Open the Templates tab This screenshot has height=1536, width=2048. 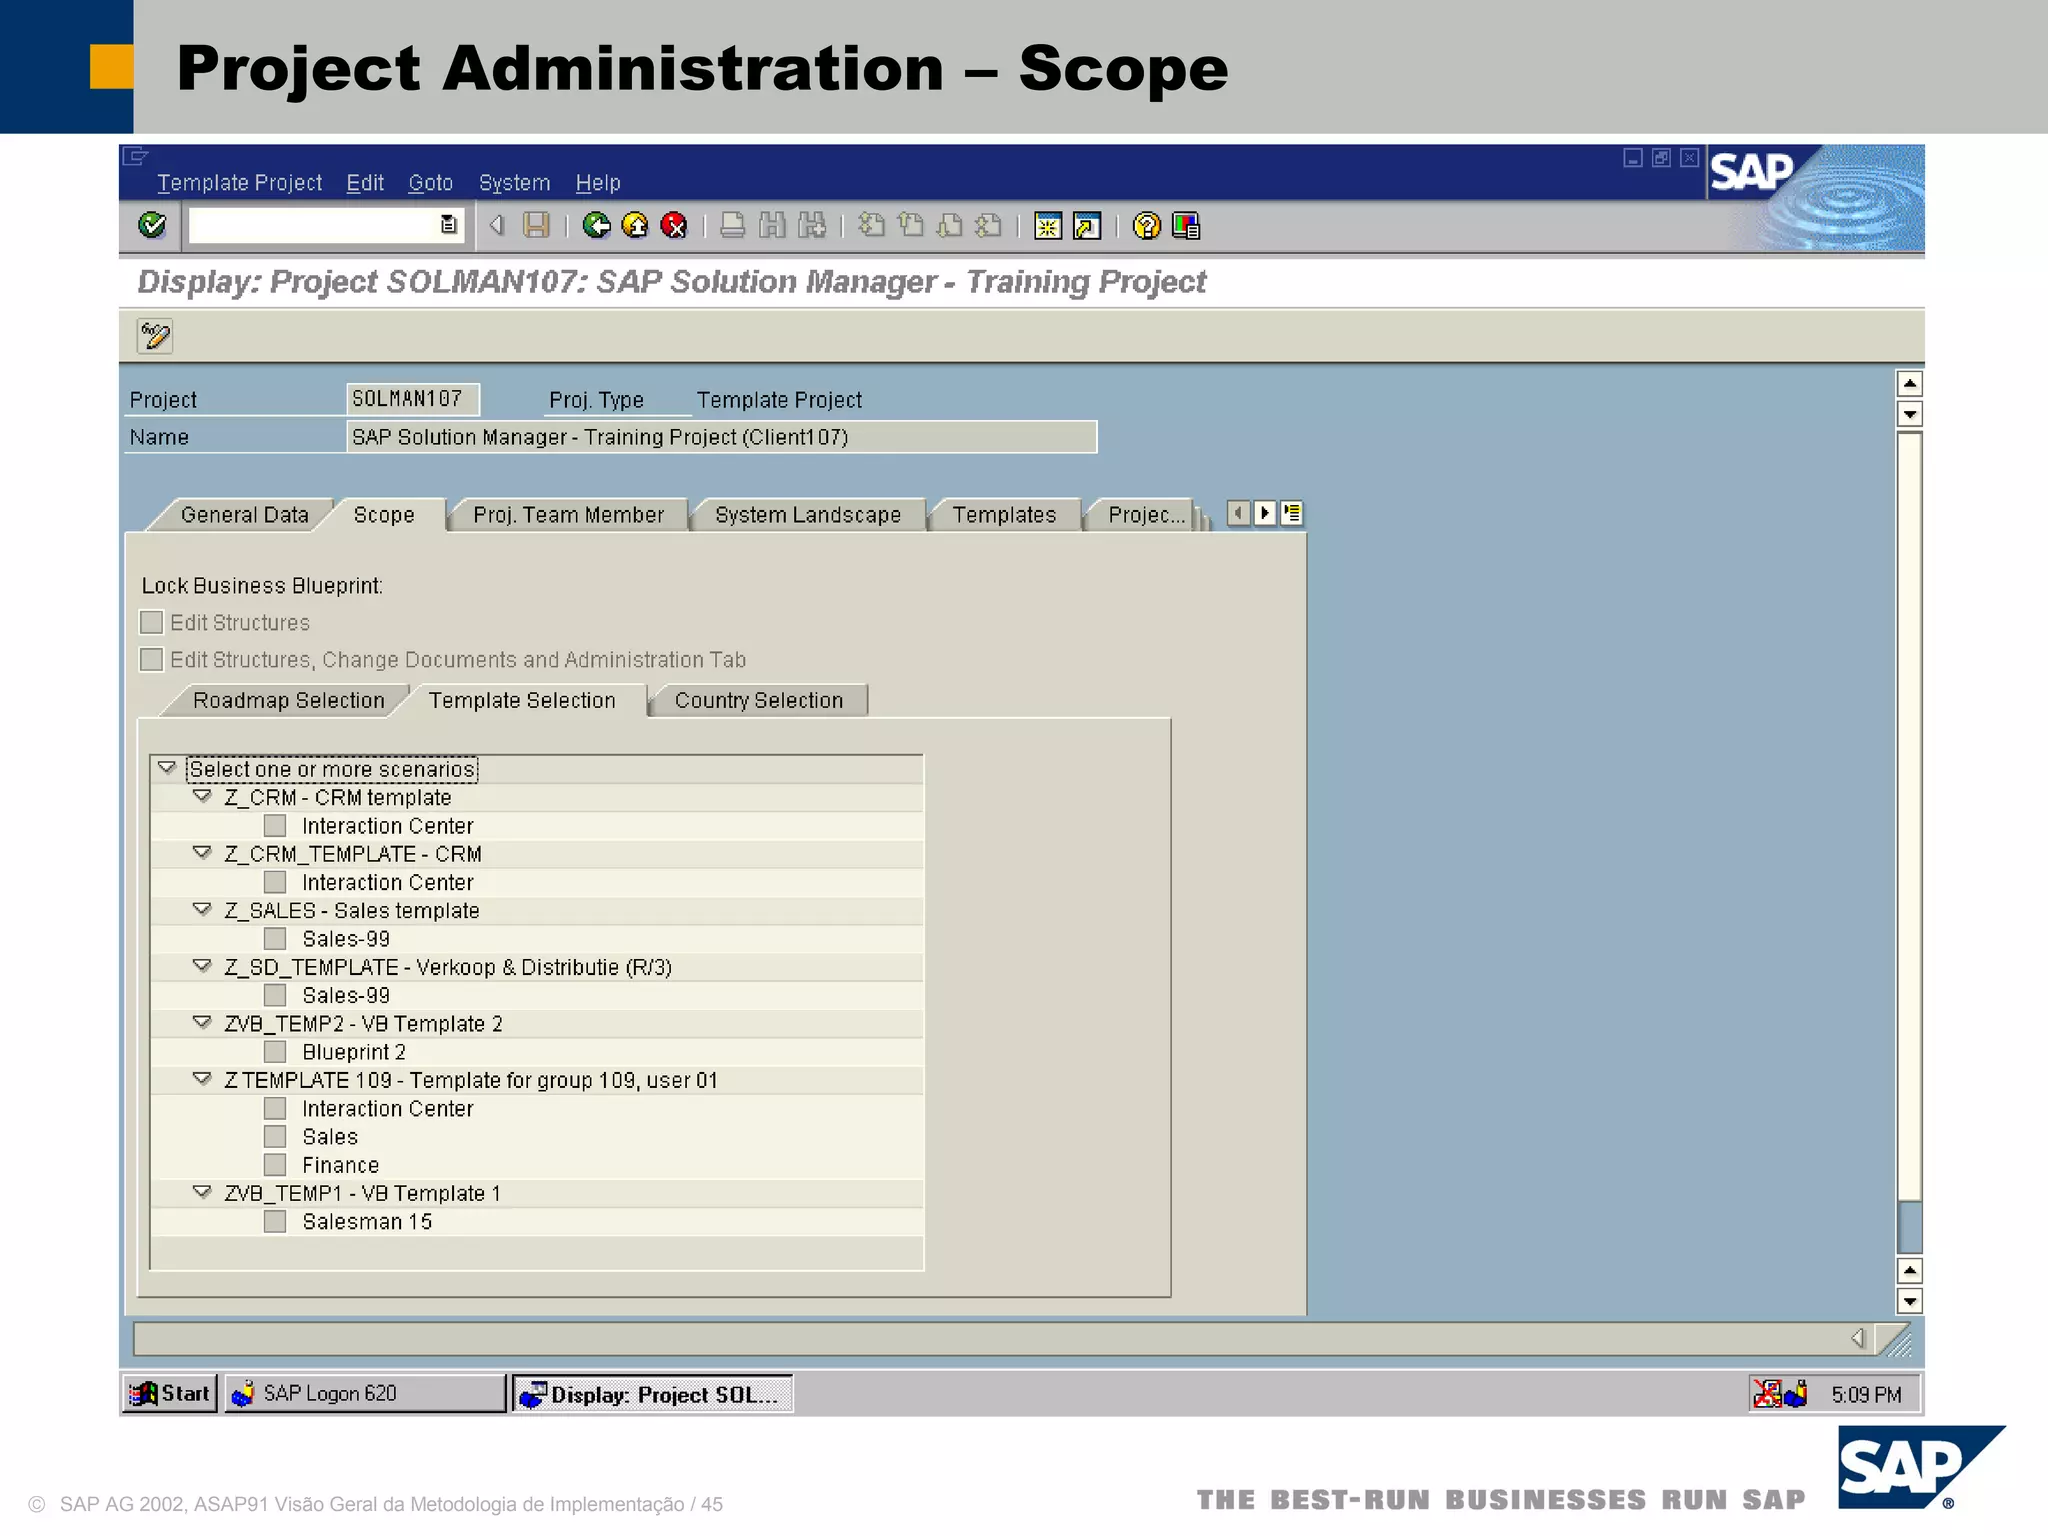1004,515
